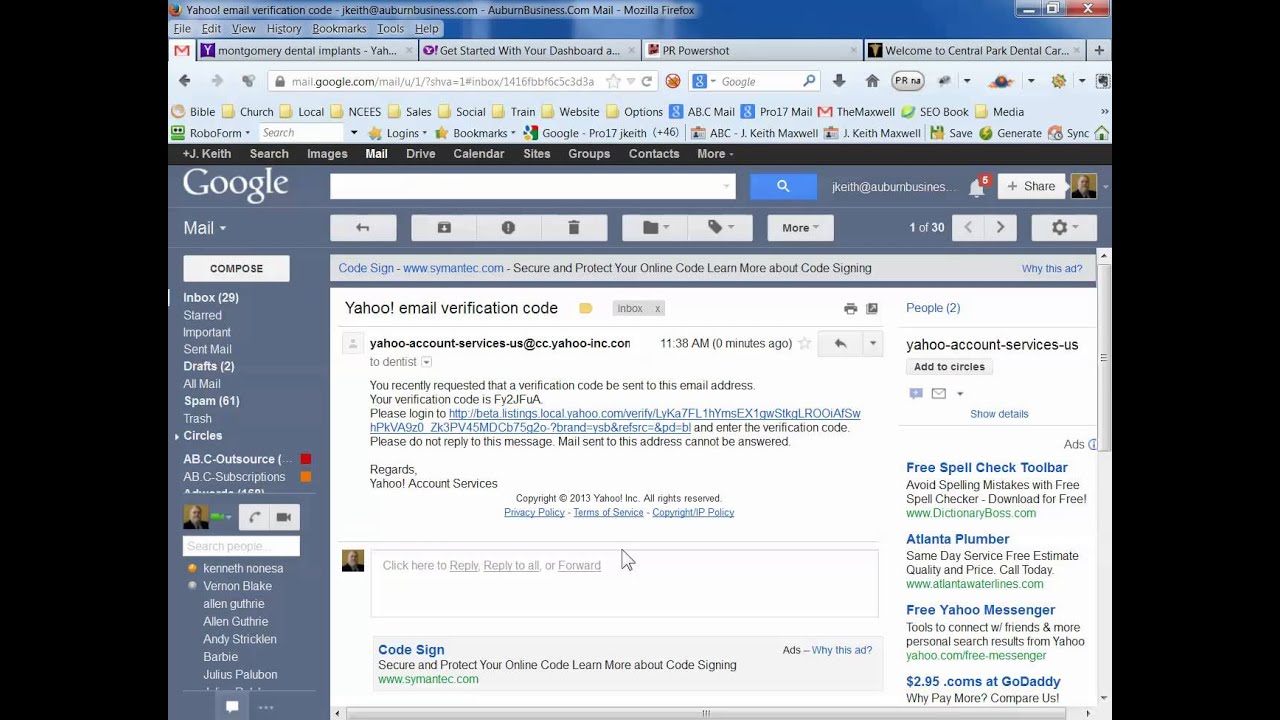
Task: Archive the Yahoo verification email
Action: (x=444, y=227)
